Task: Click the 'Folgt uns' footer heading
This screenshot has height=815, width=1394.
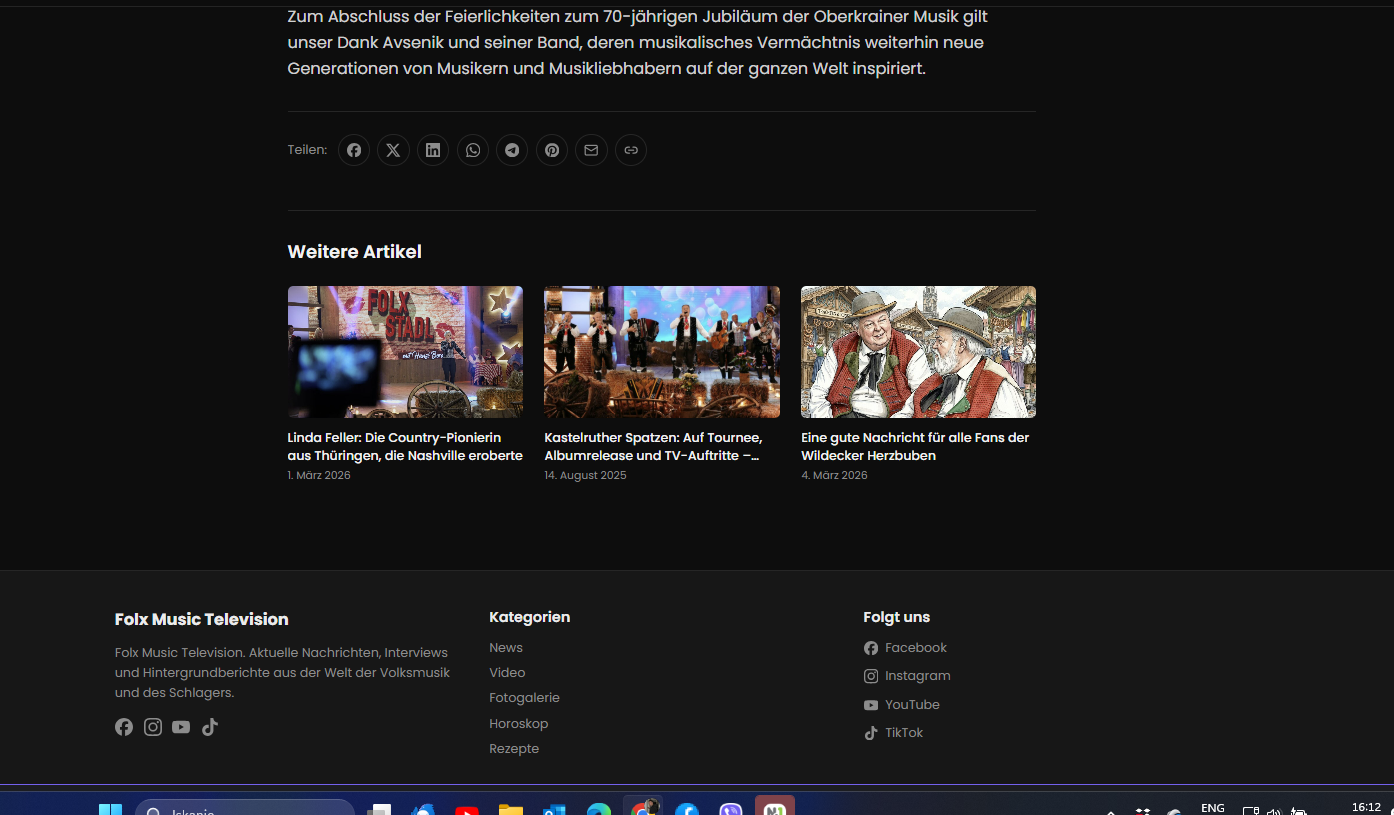Action: click(897, 617)
